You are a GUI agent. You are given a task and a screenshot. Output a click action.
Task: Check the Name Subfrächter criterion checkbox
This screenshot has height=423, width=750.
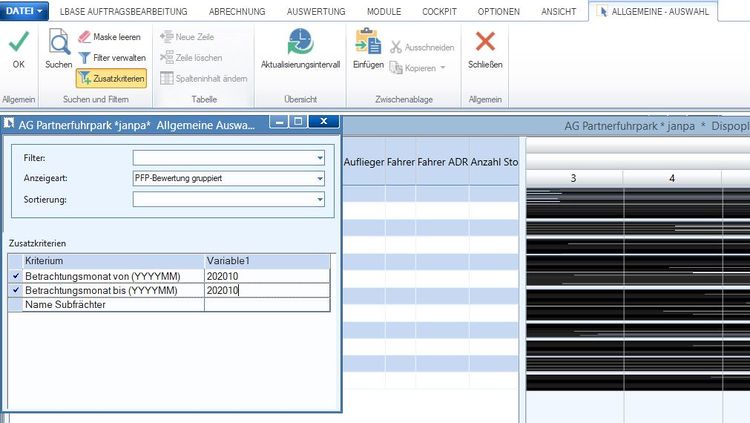tap(16, 304)
